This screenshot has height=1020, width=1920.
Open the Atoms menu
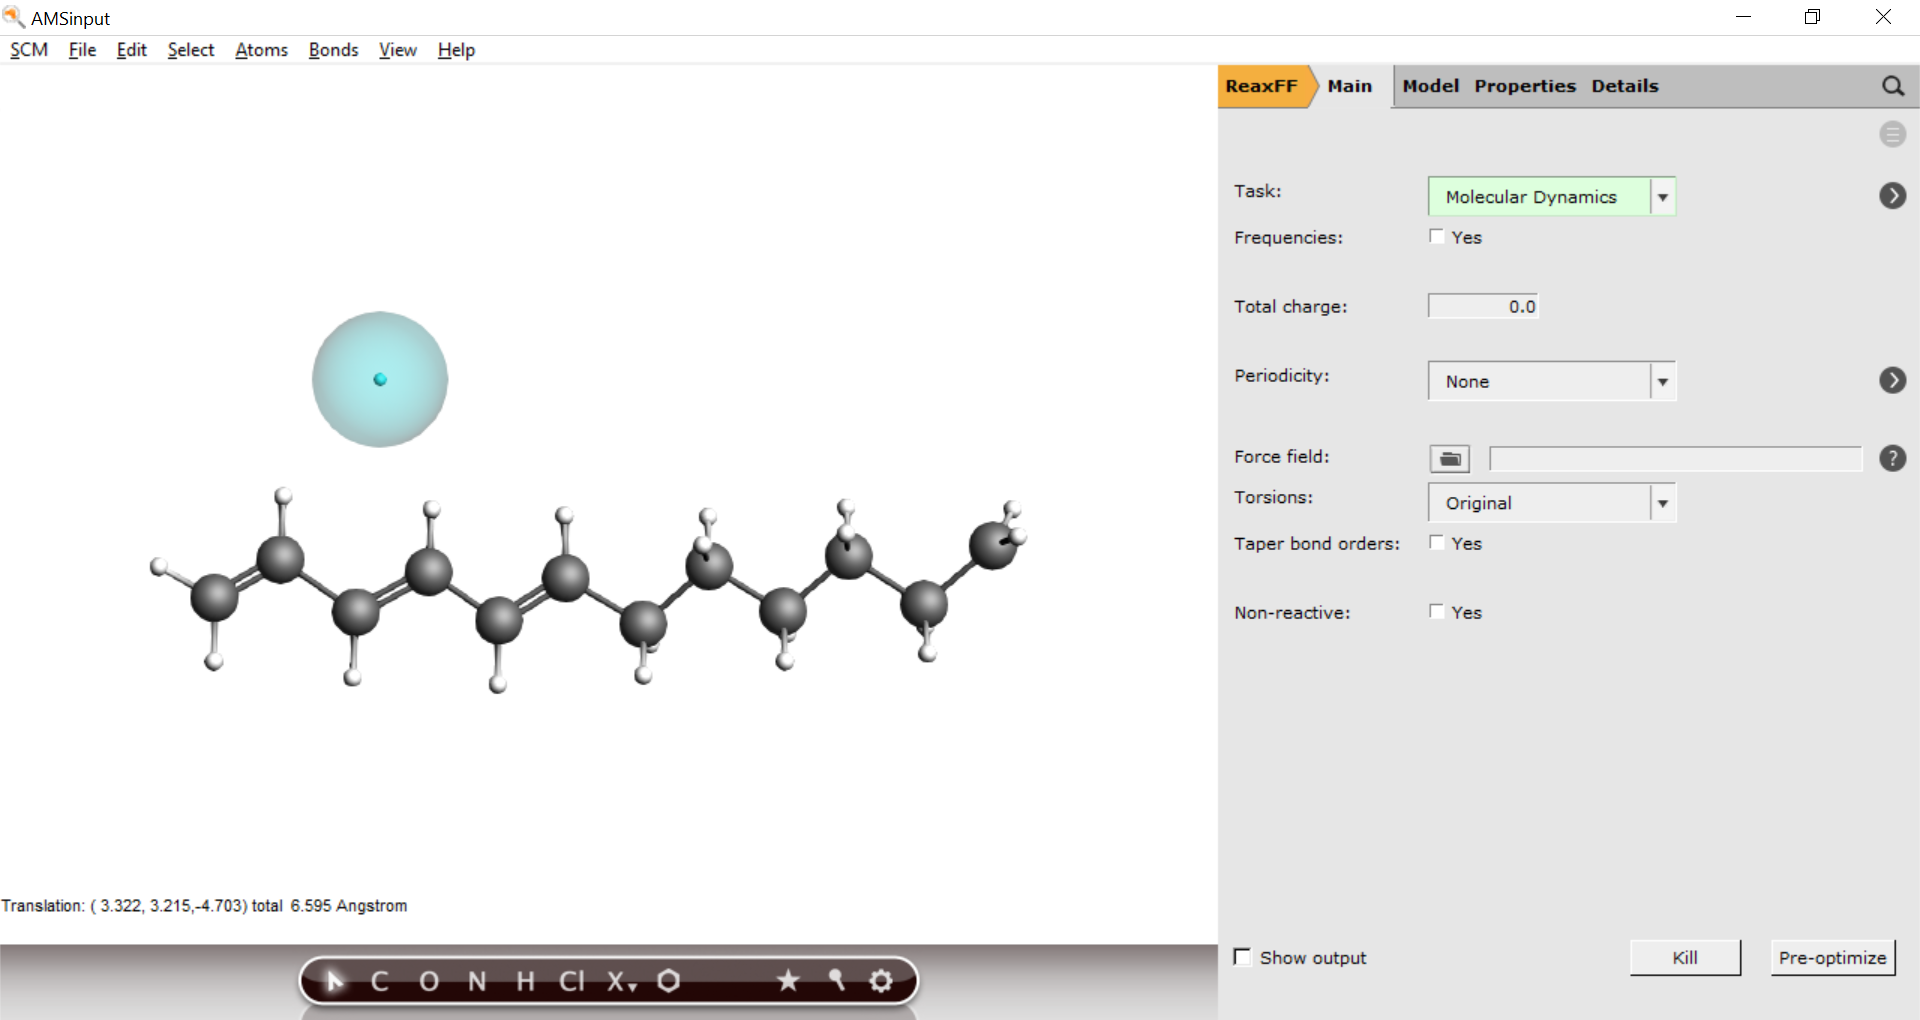pyautogui.click(x=261, y=50)
